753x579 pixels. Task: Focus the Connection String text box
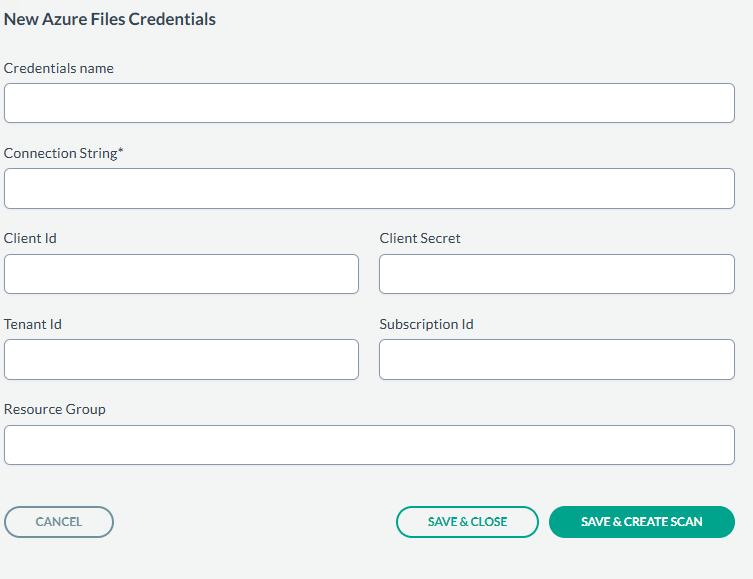369,188
